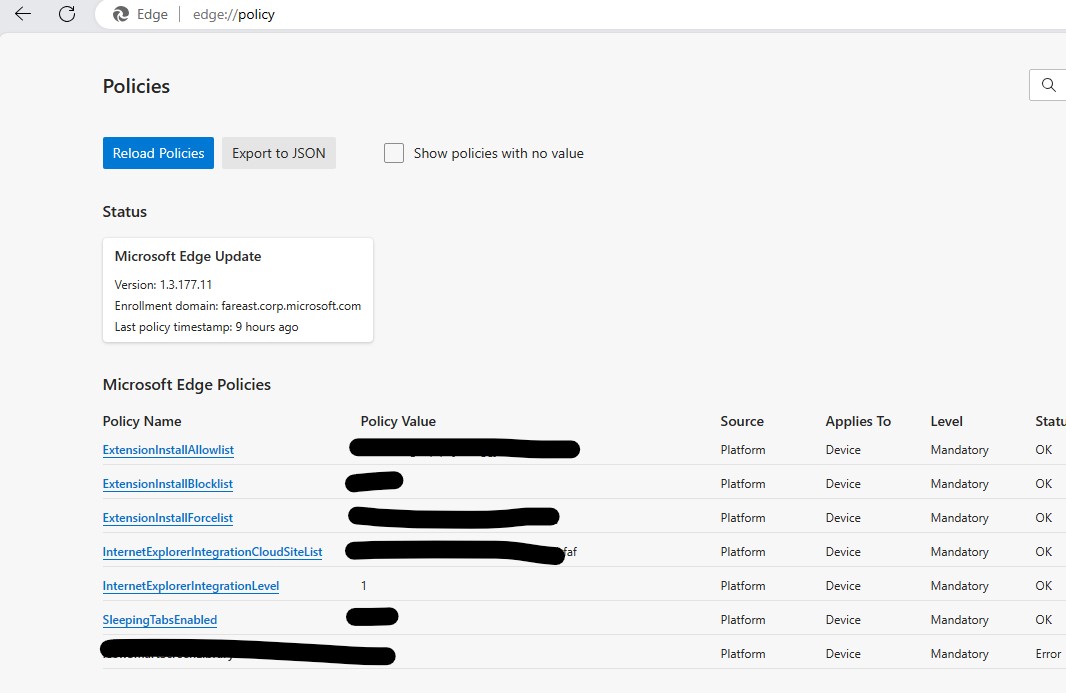The height and width of the screenshot is (693, 1066).
Task: Select Enrollment domain fareast.corp.microsoft.com text
Action: pos(237,305)
